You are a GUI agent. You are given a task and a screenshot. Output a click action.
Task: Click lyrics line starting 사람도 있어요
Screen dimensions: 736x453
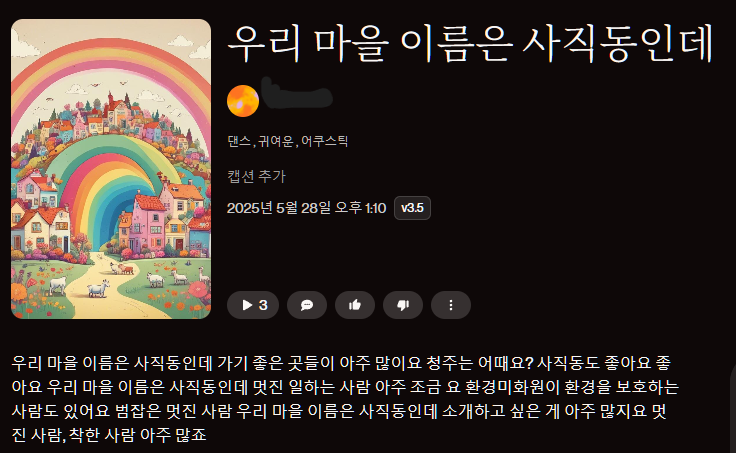tap(339, 411)
